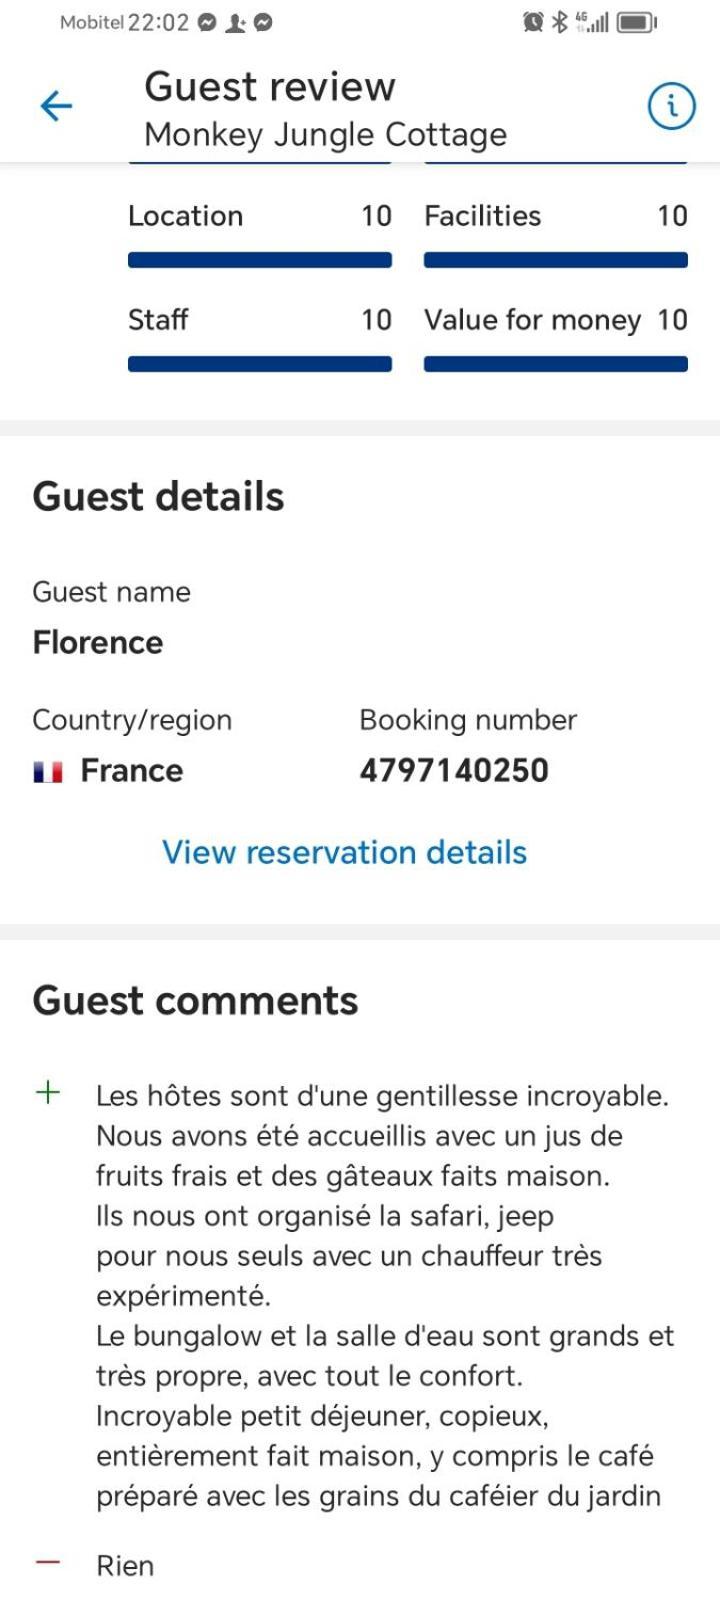Tap the guest name Florence

98,642
